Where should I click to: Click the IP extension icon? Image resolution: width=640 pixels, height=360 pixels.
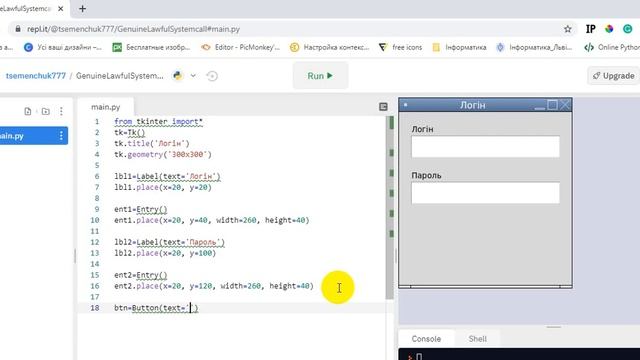click(590, 29)
